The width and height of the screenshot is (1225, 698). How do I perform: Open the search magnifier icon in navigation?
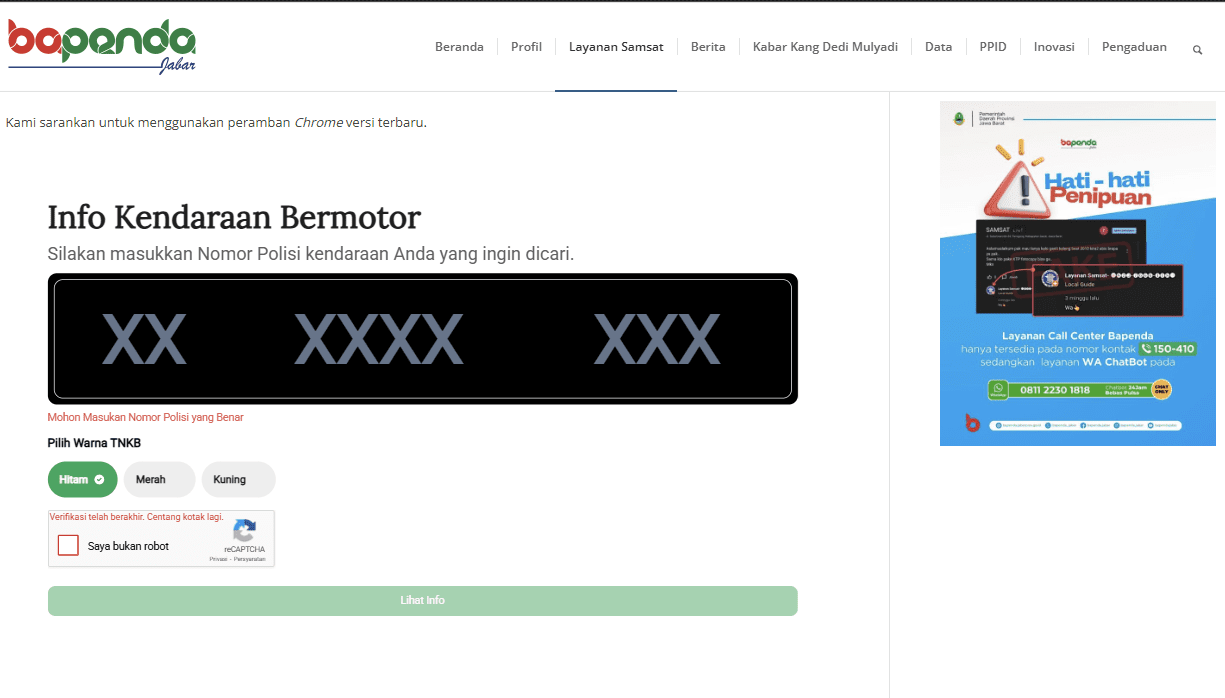1197,49
